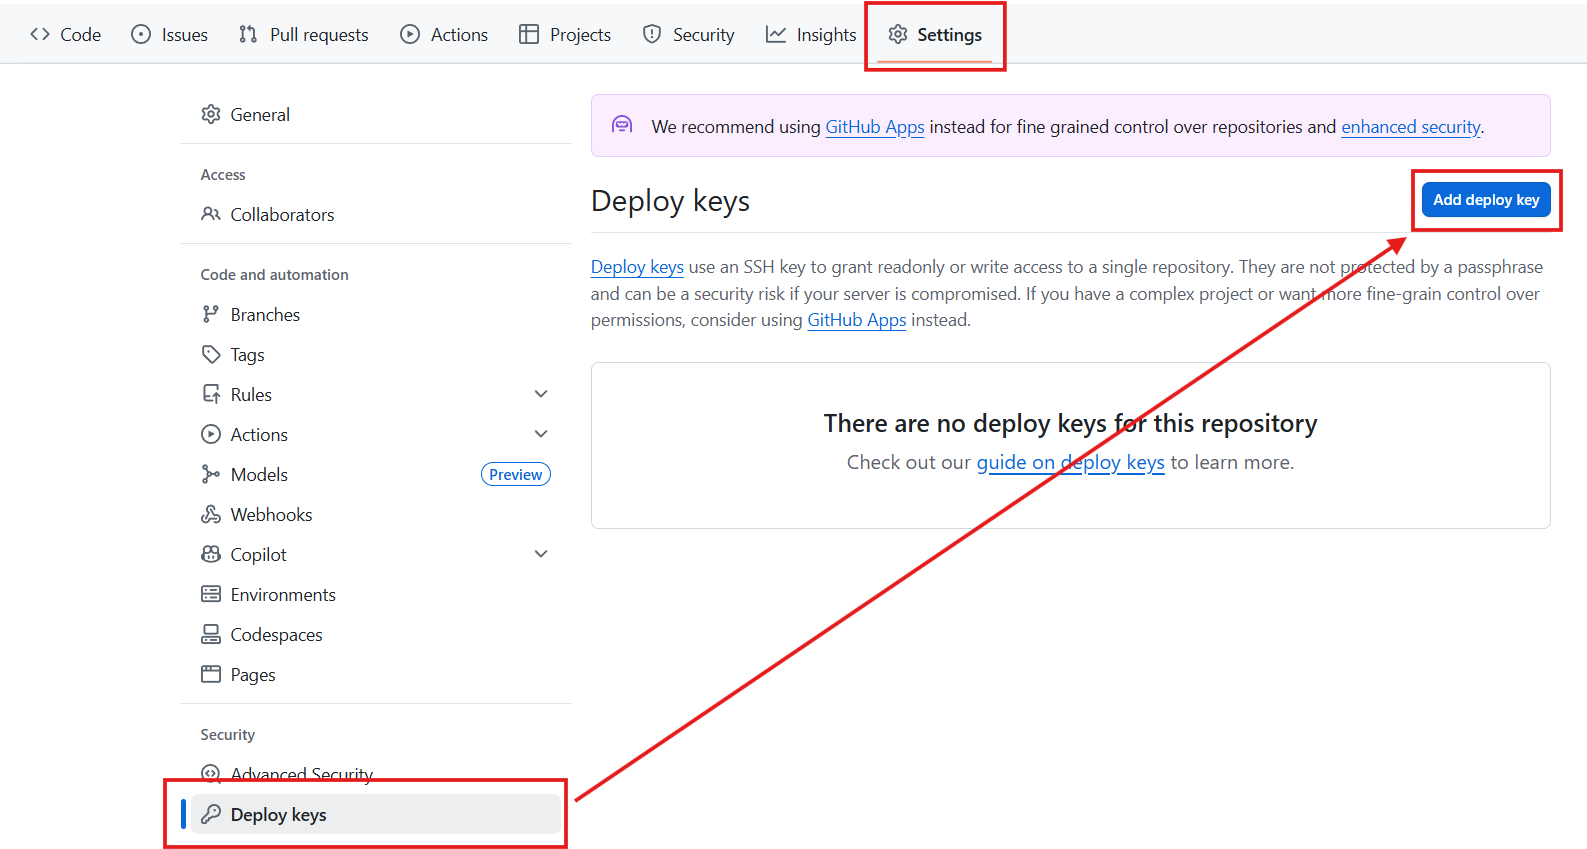Screen dimensions: 1587x849
Task: Open the Issues tab
Action: click(169, 34)
